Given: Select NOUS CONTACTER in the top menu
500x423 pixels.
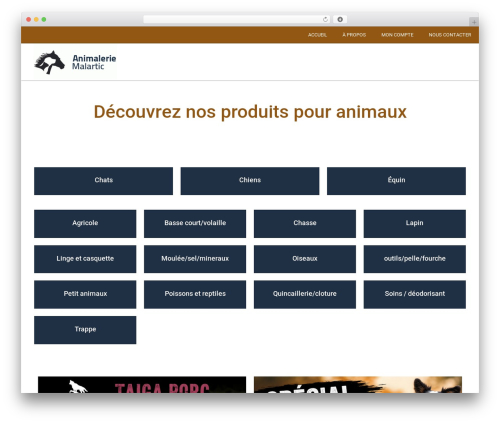Looking at the screenshot, I should coord(450,35).
